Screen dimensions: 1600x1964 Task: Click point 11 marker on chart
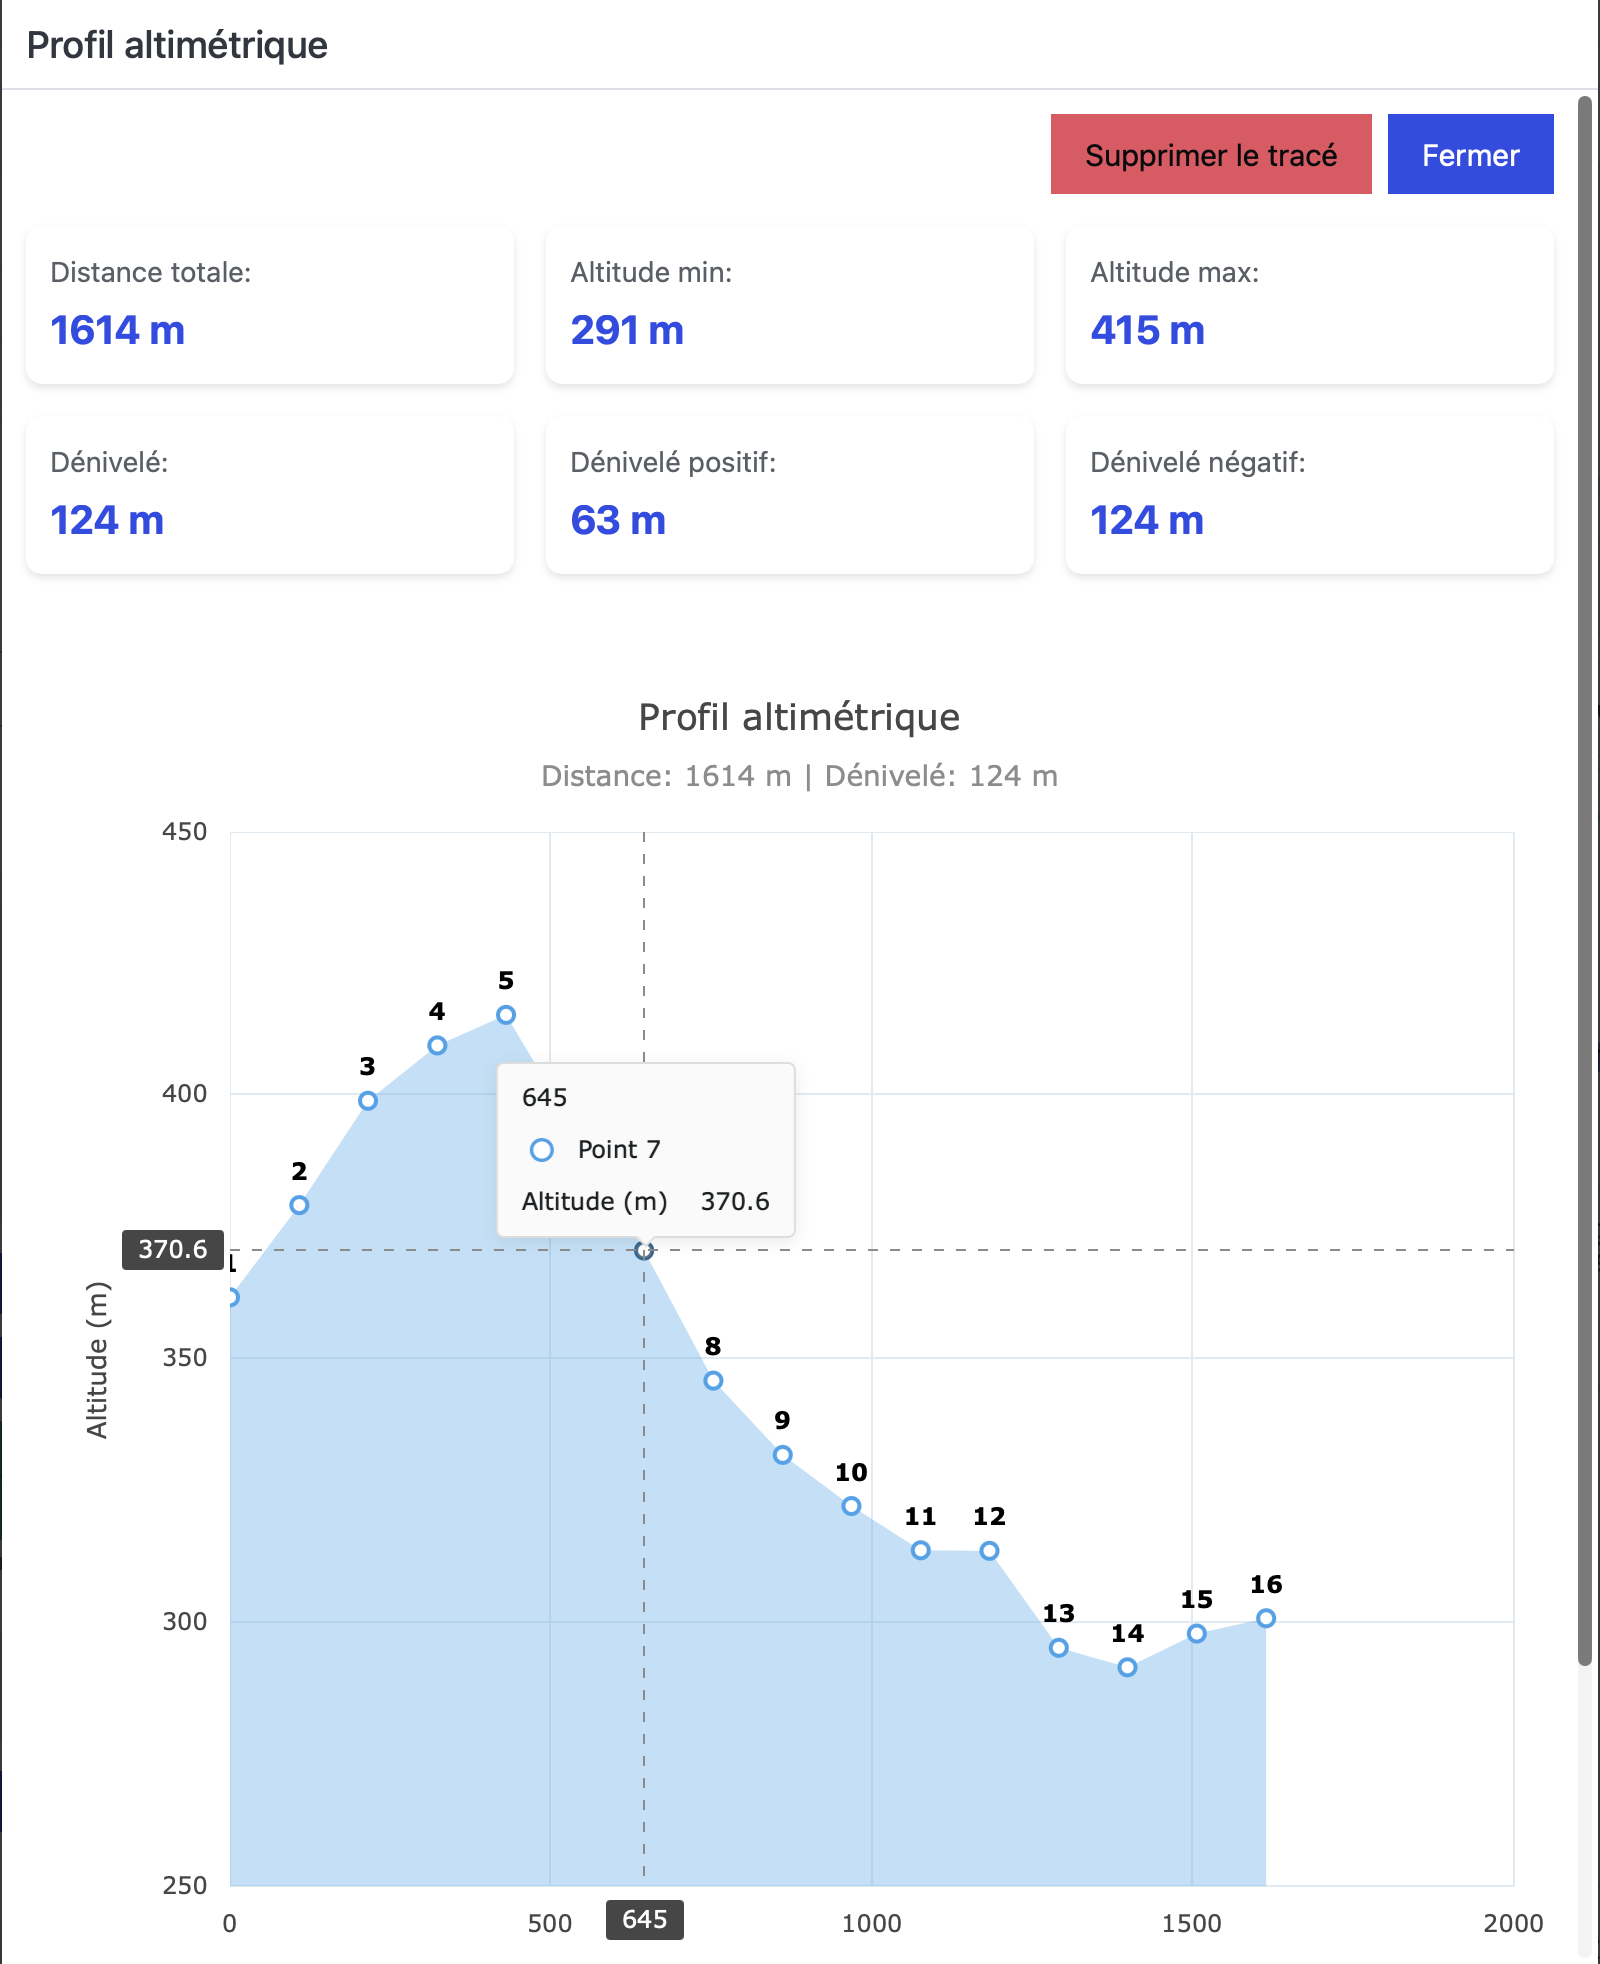(x=921, y=1550)
